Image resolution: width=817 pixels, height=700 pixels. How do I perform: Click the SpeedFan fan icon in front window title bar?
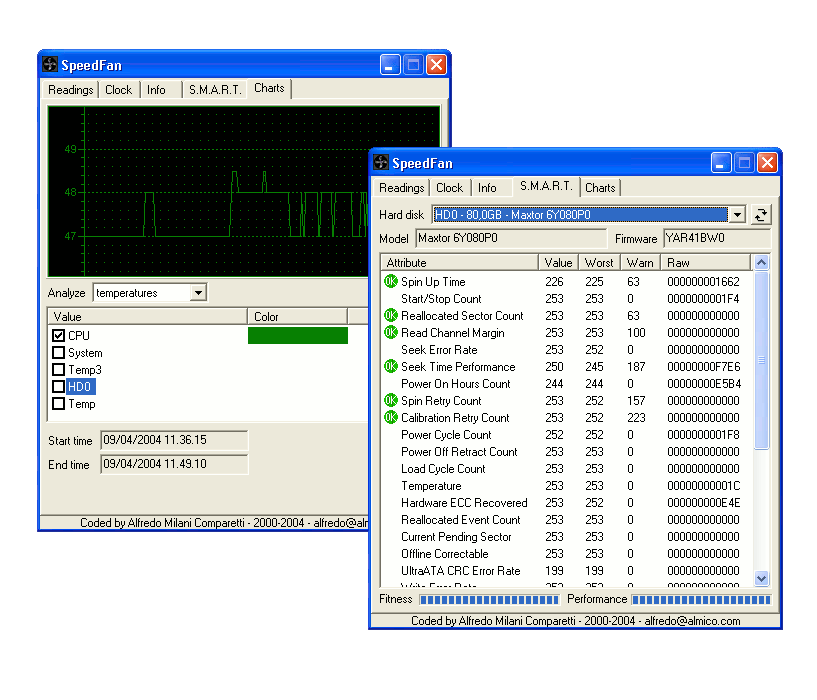pyautogui.click(x=381, y=163)
